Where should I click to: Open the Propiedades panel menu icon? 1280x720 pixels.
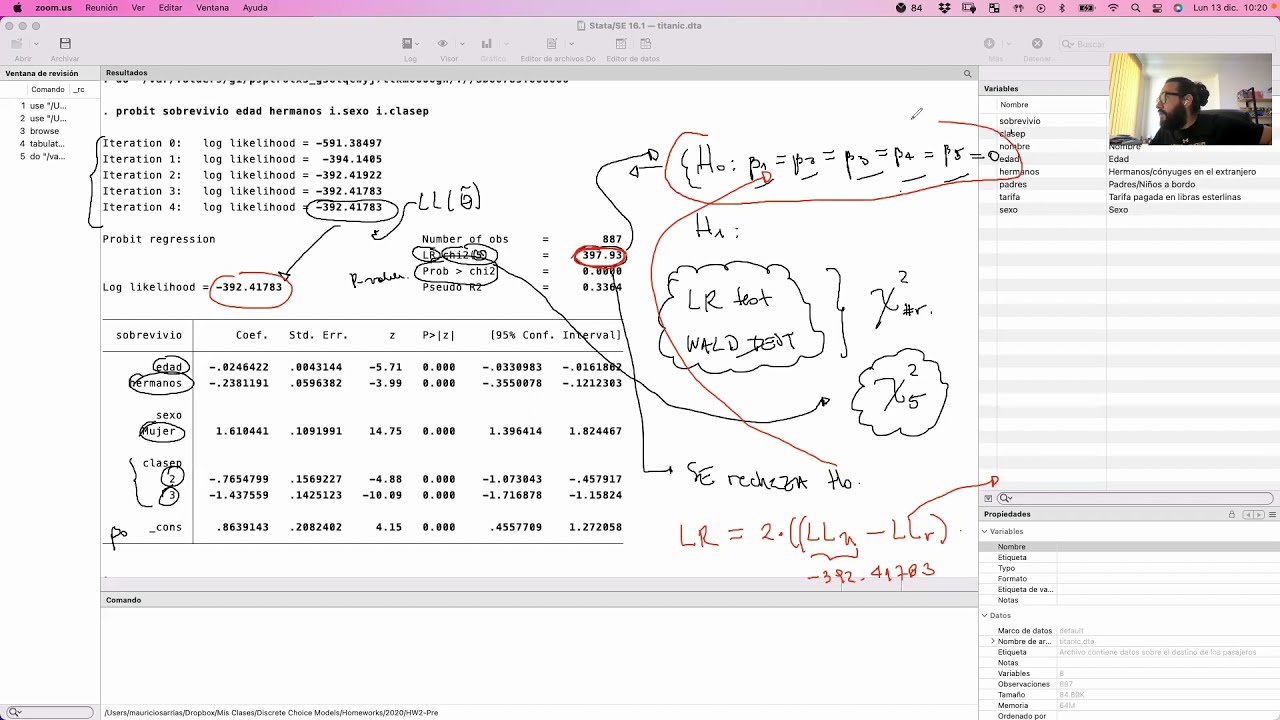click(x=1272, y=514)
